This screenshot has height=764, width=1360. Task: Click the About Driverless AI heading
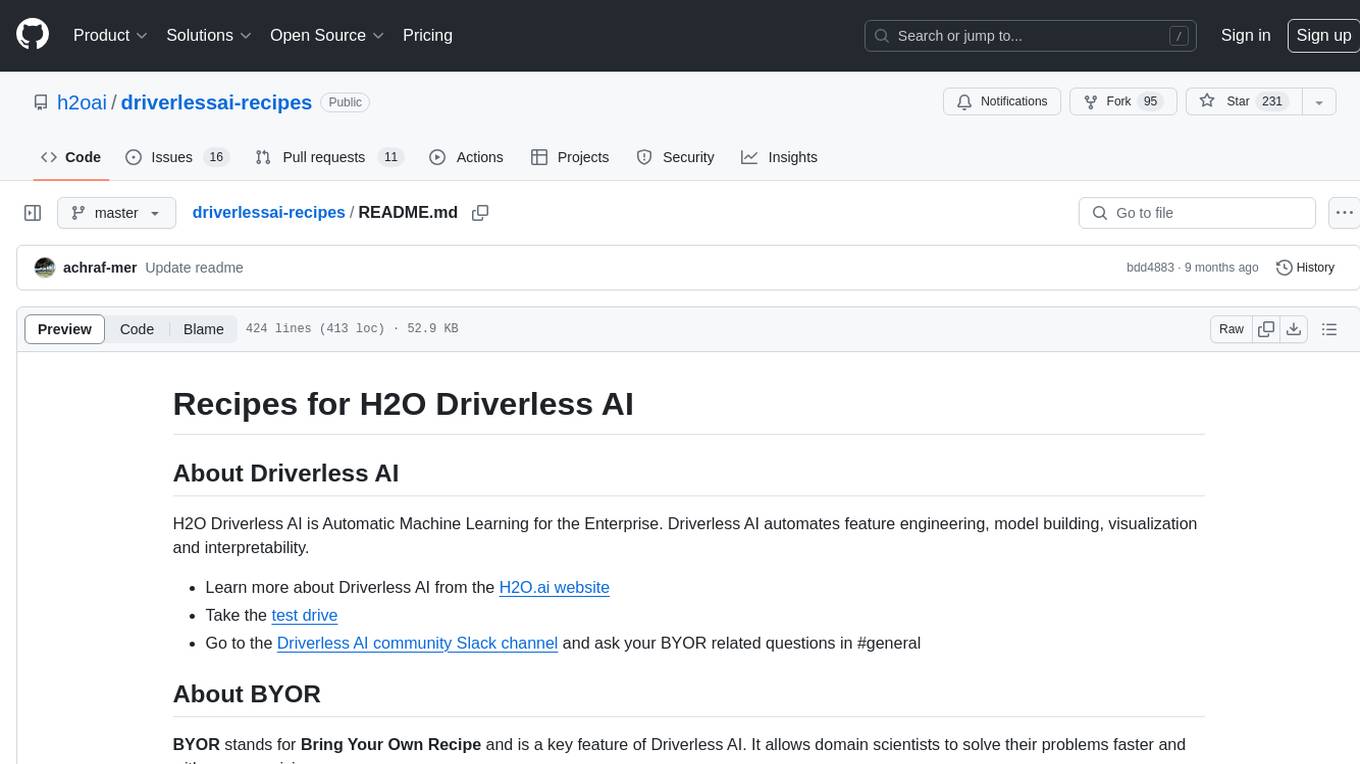(x=286, y=473)
